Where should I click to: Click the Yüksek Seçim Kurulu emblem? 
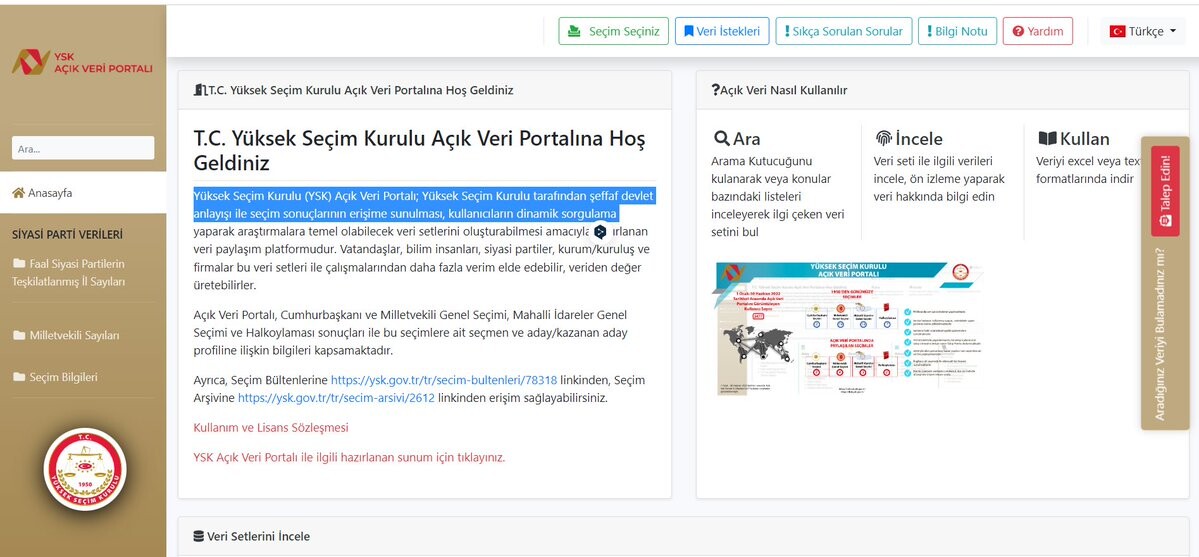pos(85,469)
